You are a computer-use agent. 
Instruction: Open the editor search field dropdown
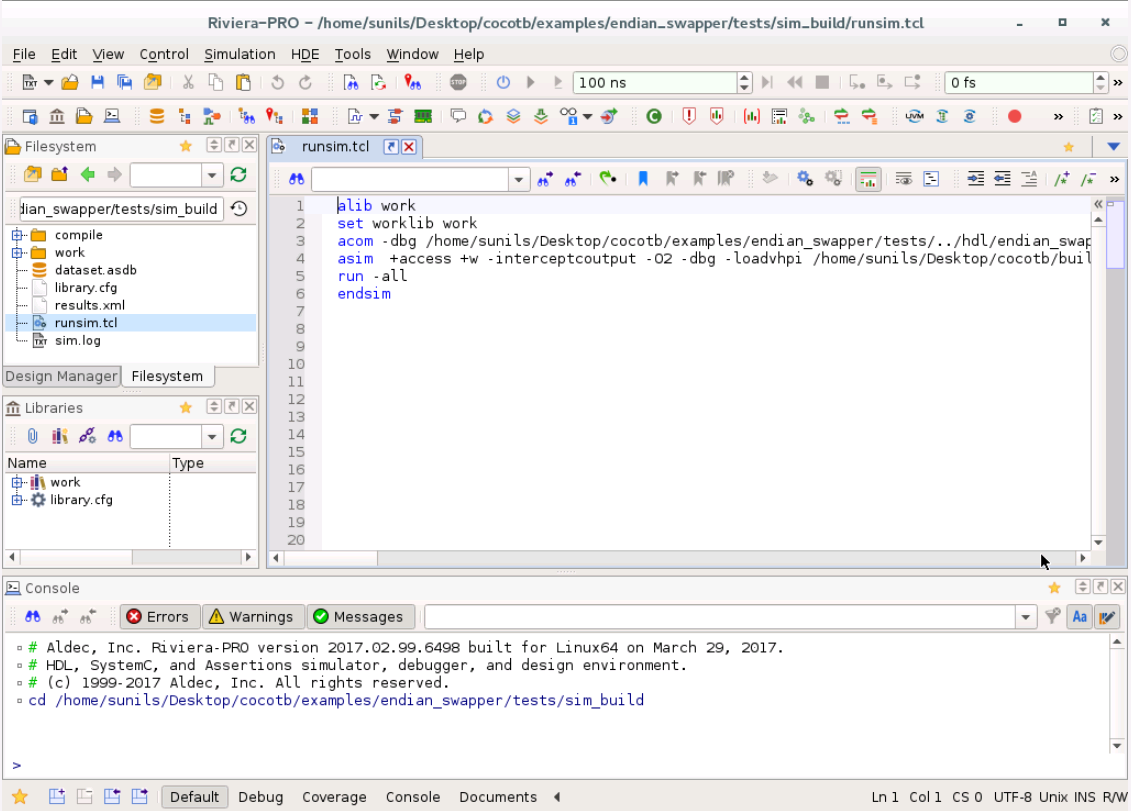519,179
